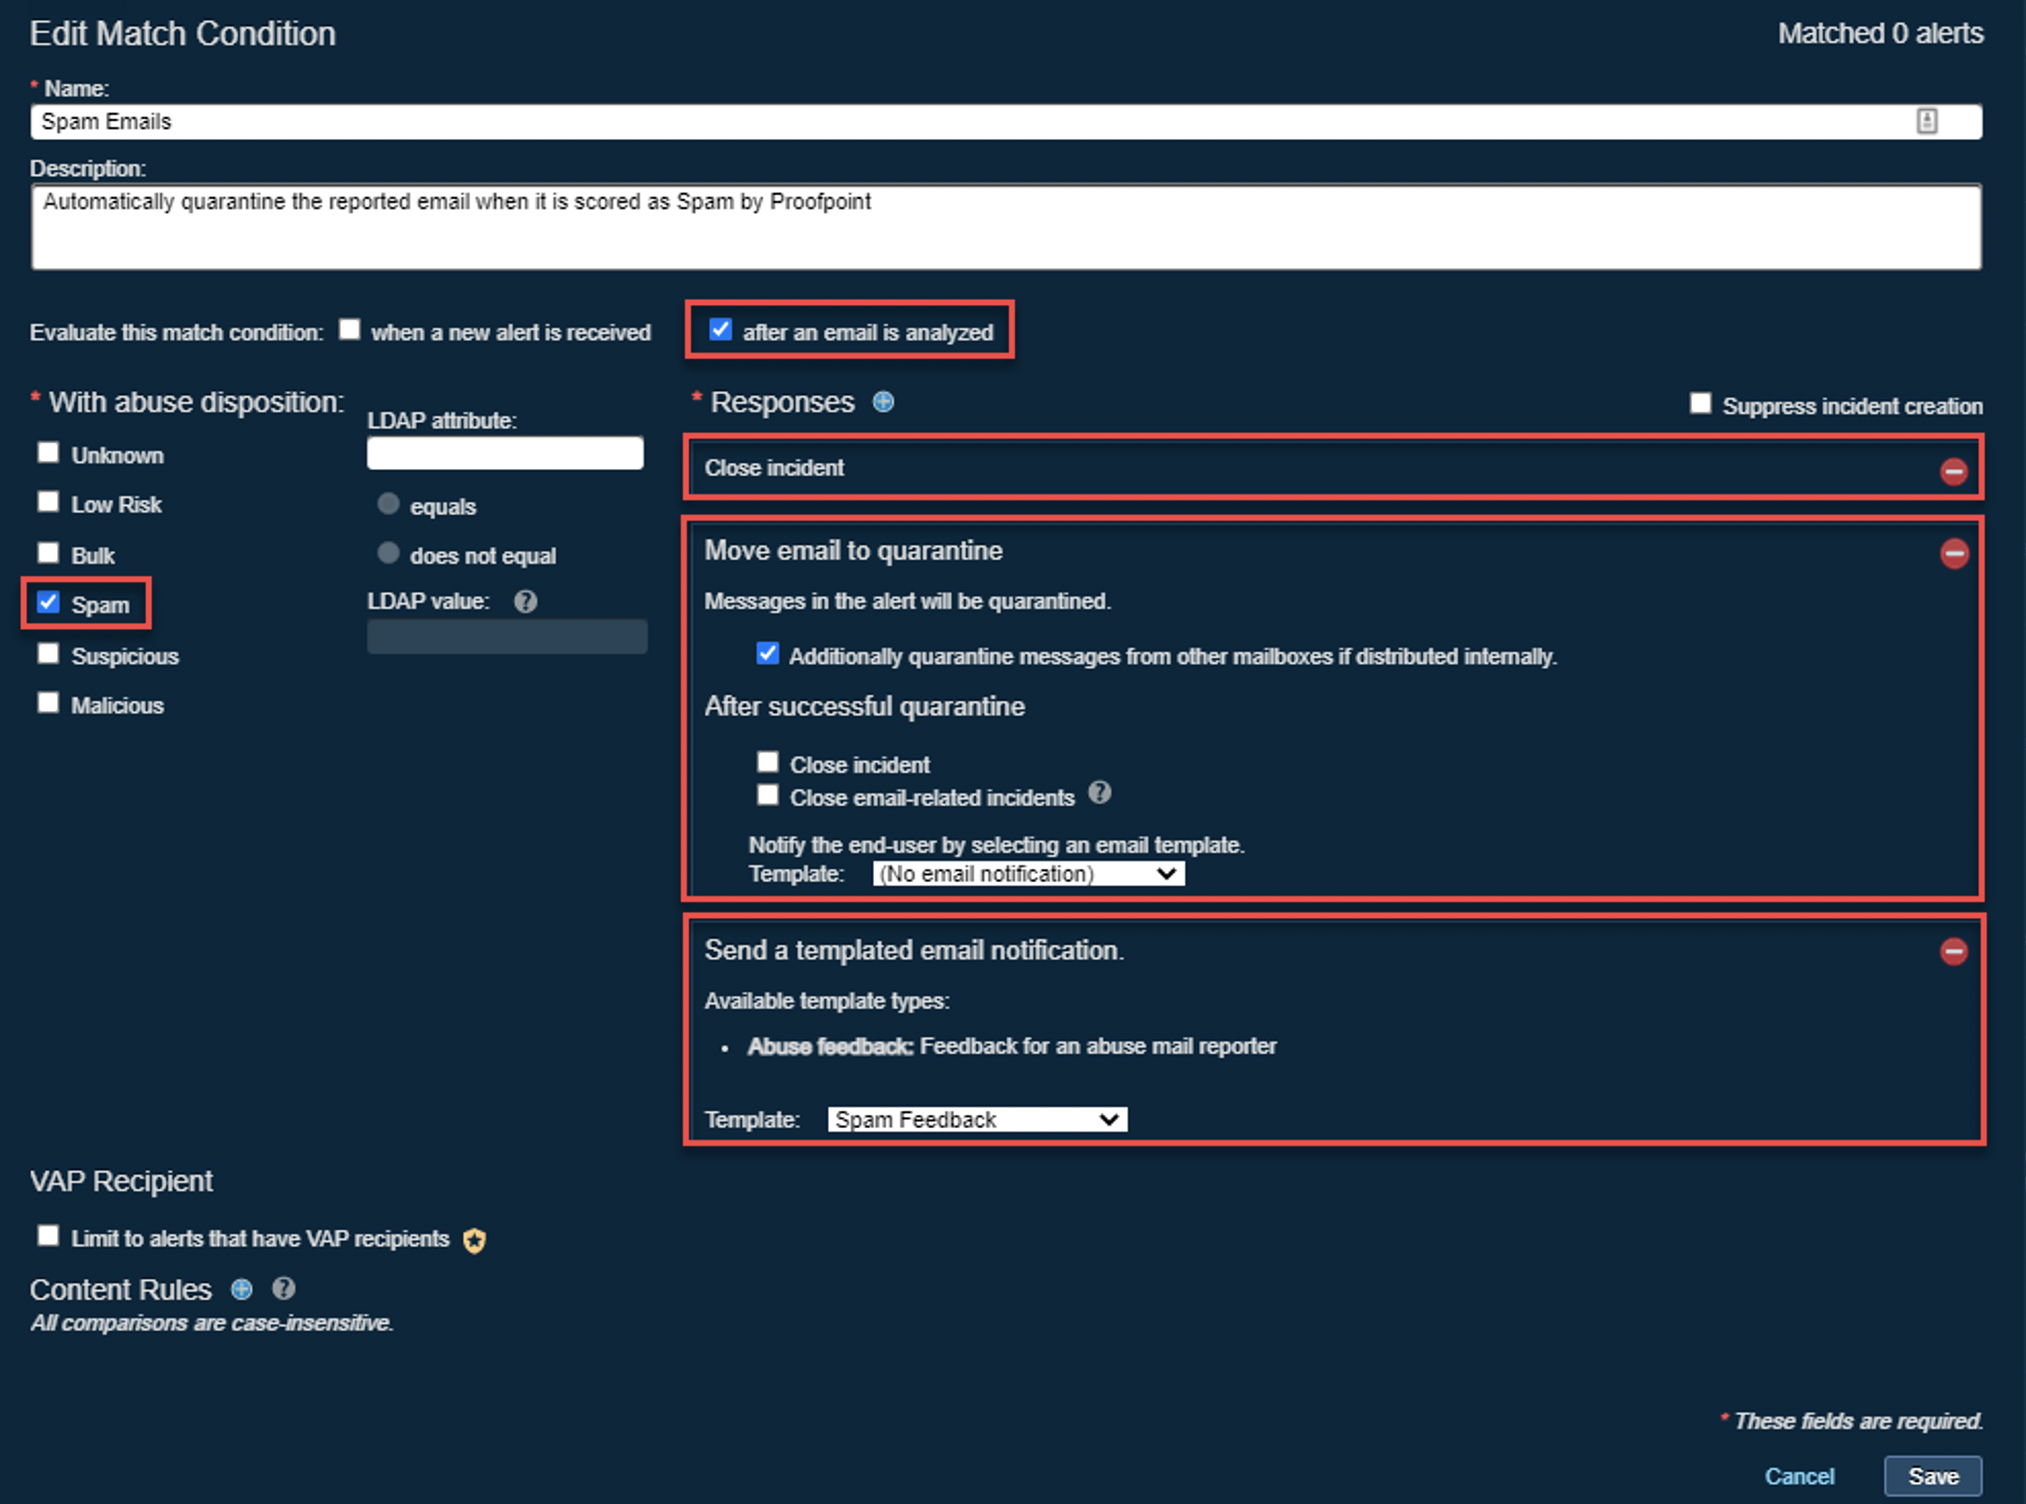Screen dimensions: 2026x1504
Task: Click the Name field autofill icon
Action: 1926,122
